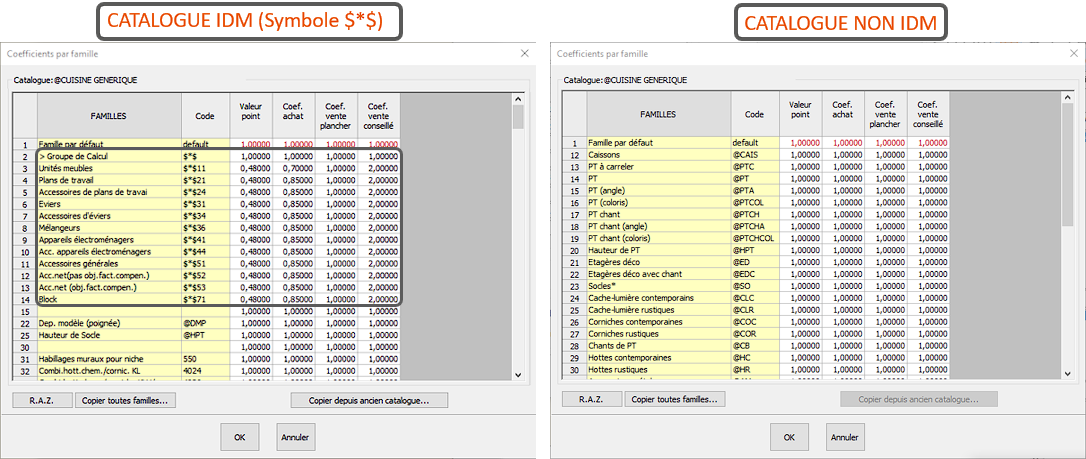
Task: Select the 'Hauteur de PT' family cell
Action: point(659,250)
